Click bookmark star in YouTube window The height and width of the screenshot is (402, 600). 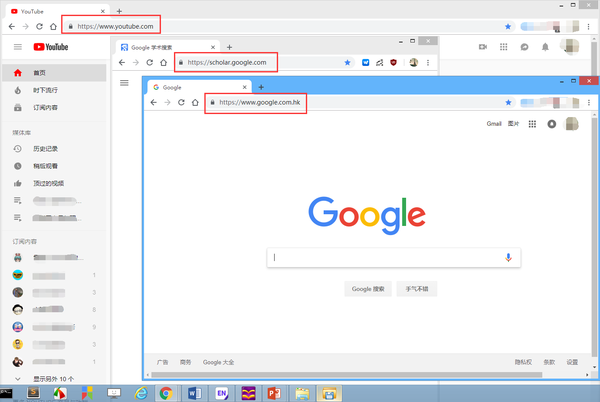(508, 26)
